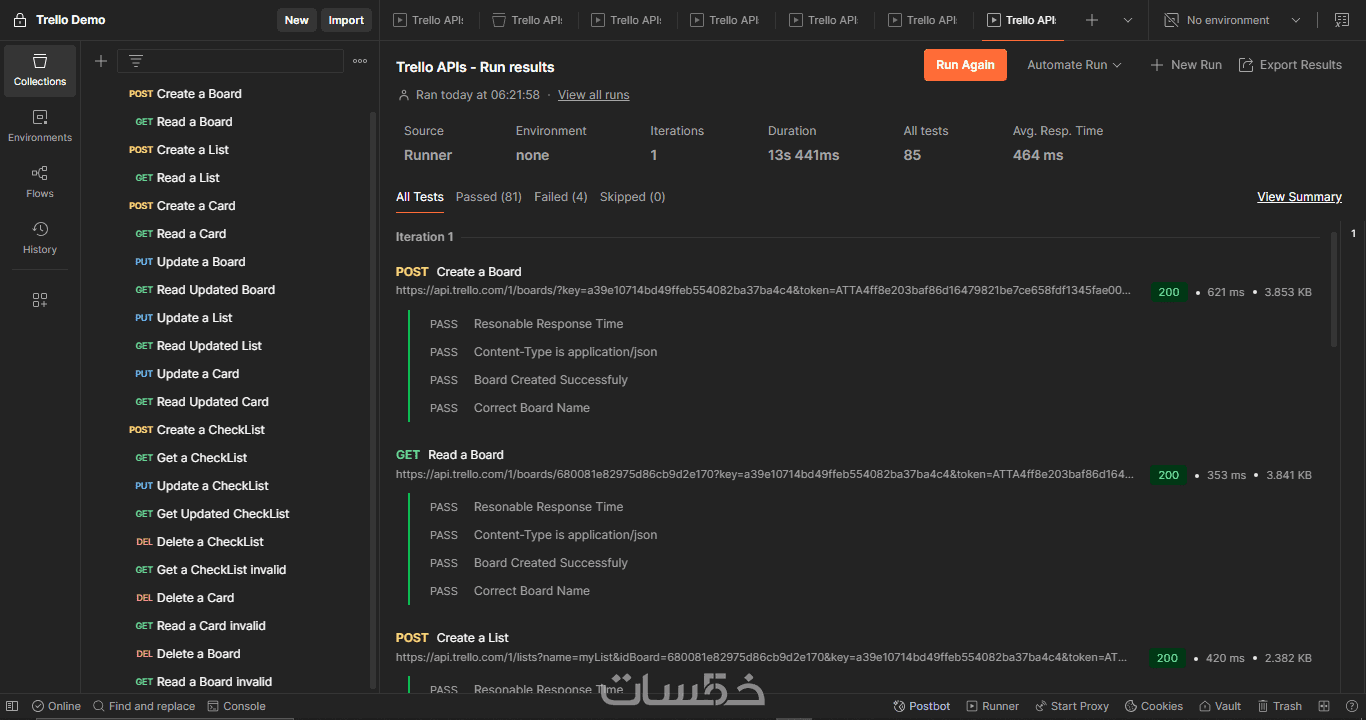Image resolution: width=1366 pixels, height=720 pixels.
Task: Open the Update a Board request
Action: point(201,262)
